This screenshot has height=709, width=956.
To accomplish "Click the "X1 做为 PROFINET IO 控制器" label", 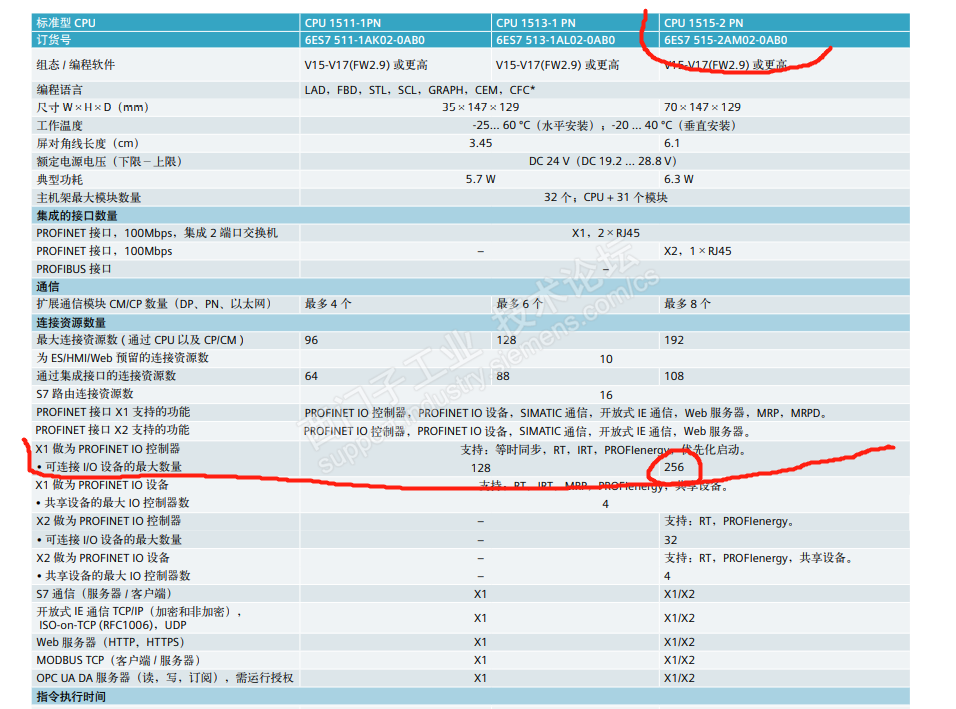I will tap(108, 449).
